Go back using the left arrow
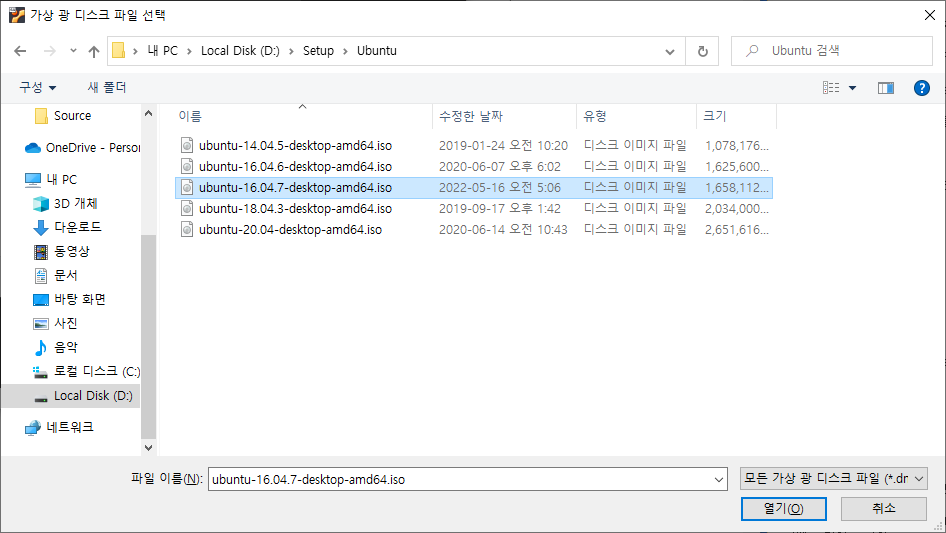 20,51
